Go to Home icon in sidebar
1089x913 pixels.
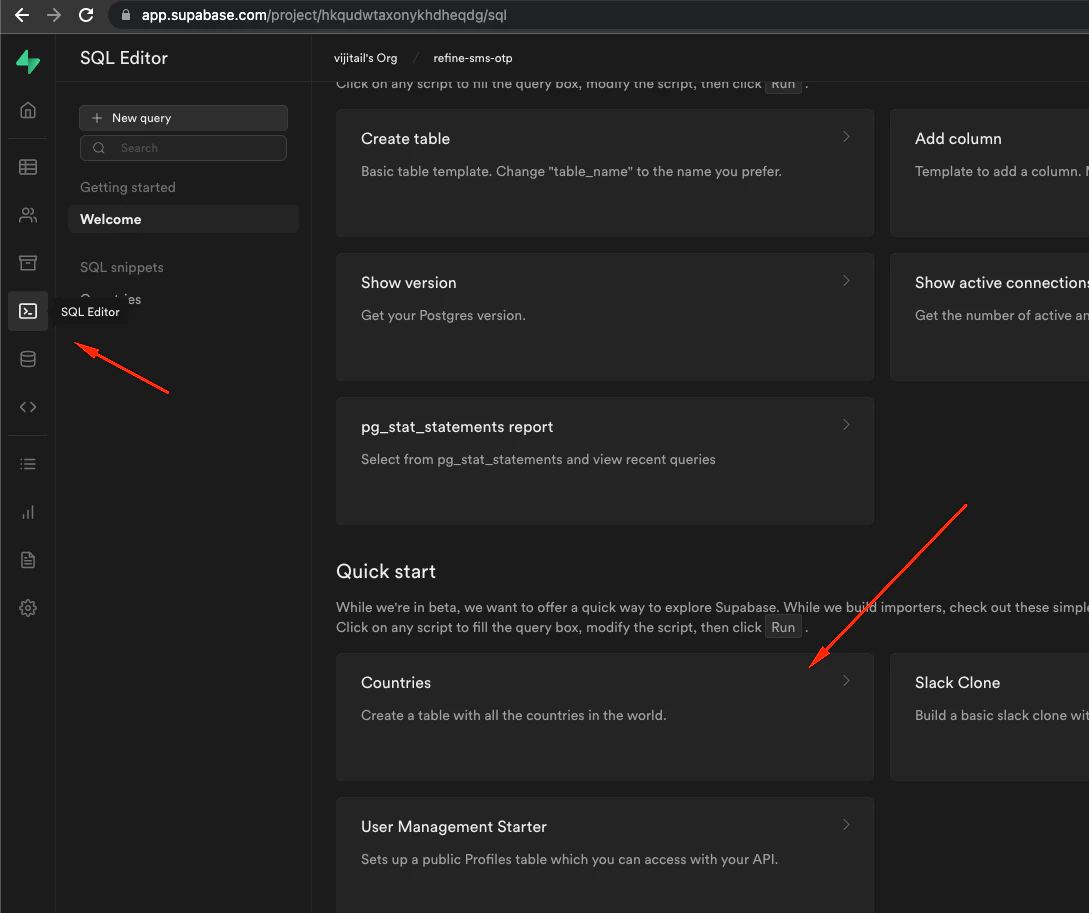pyautogui.click(x=28, y=110)
